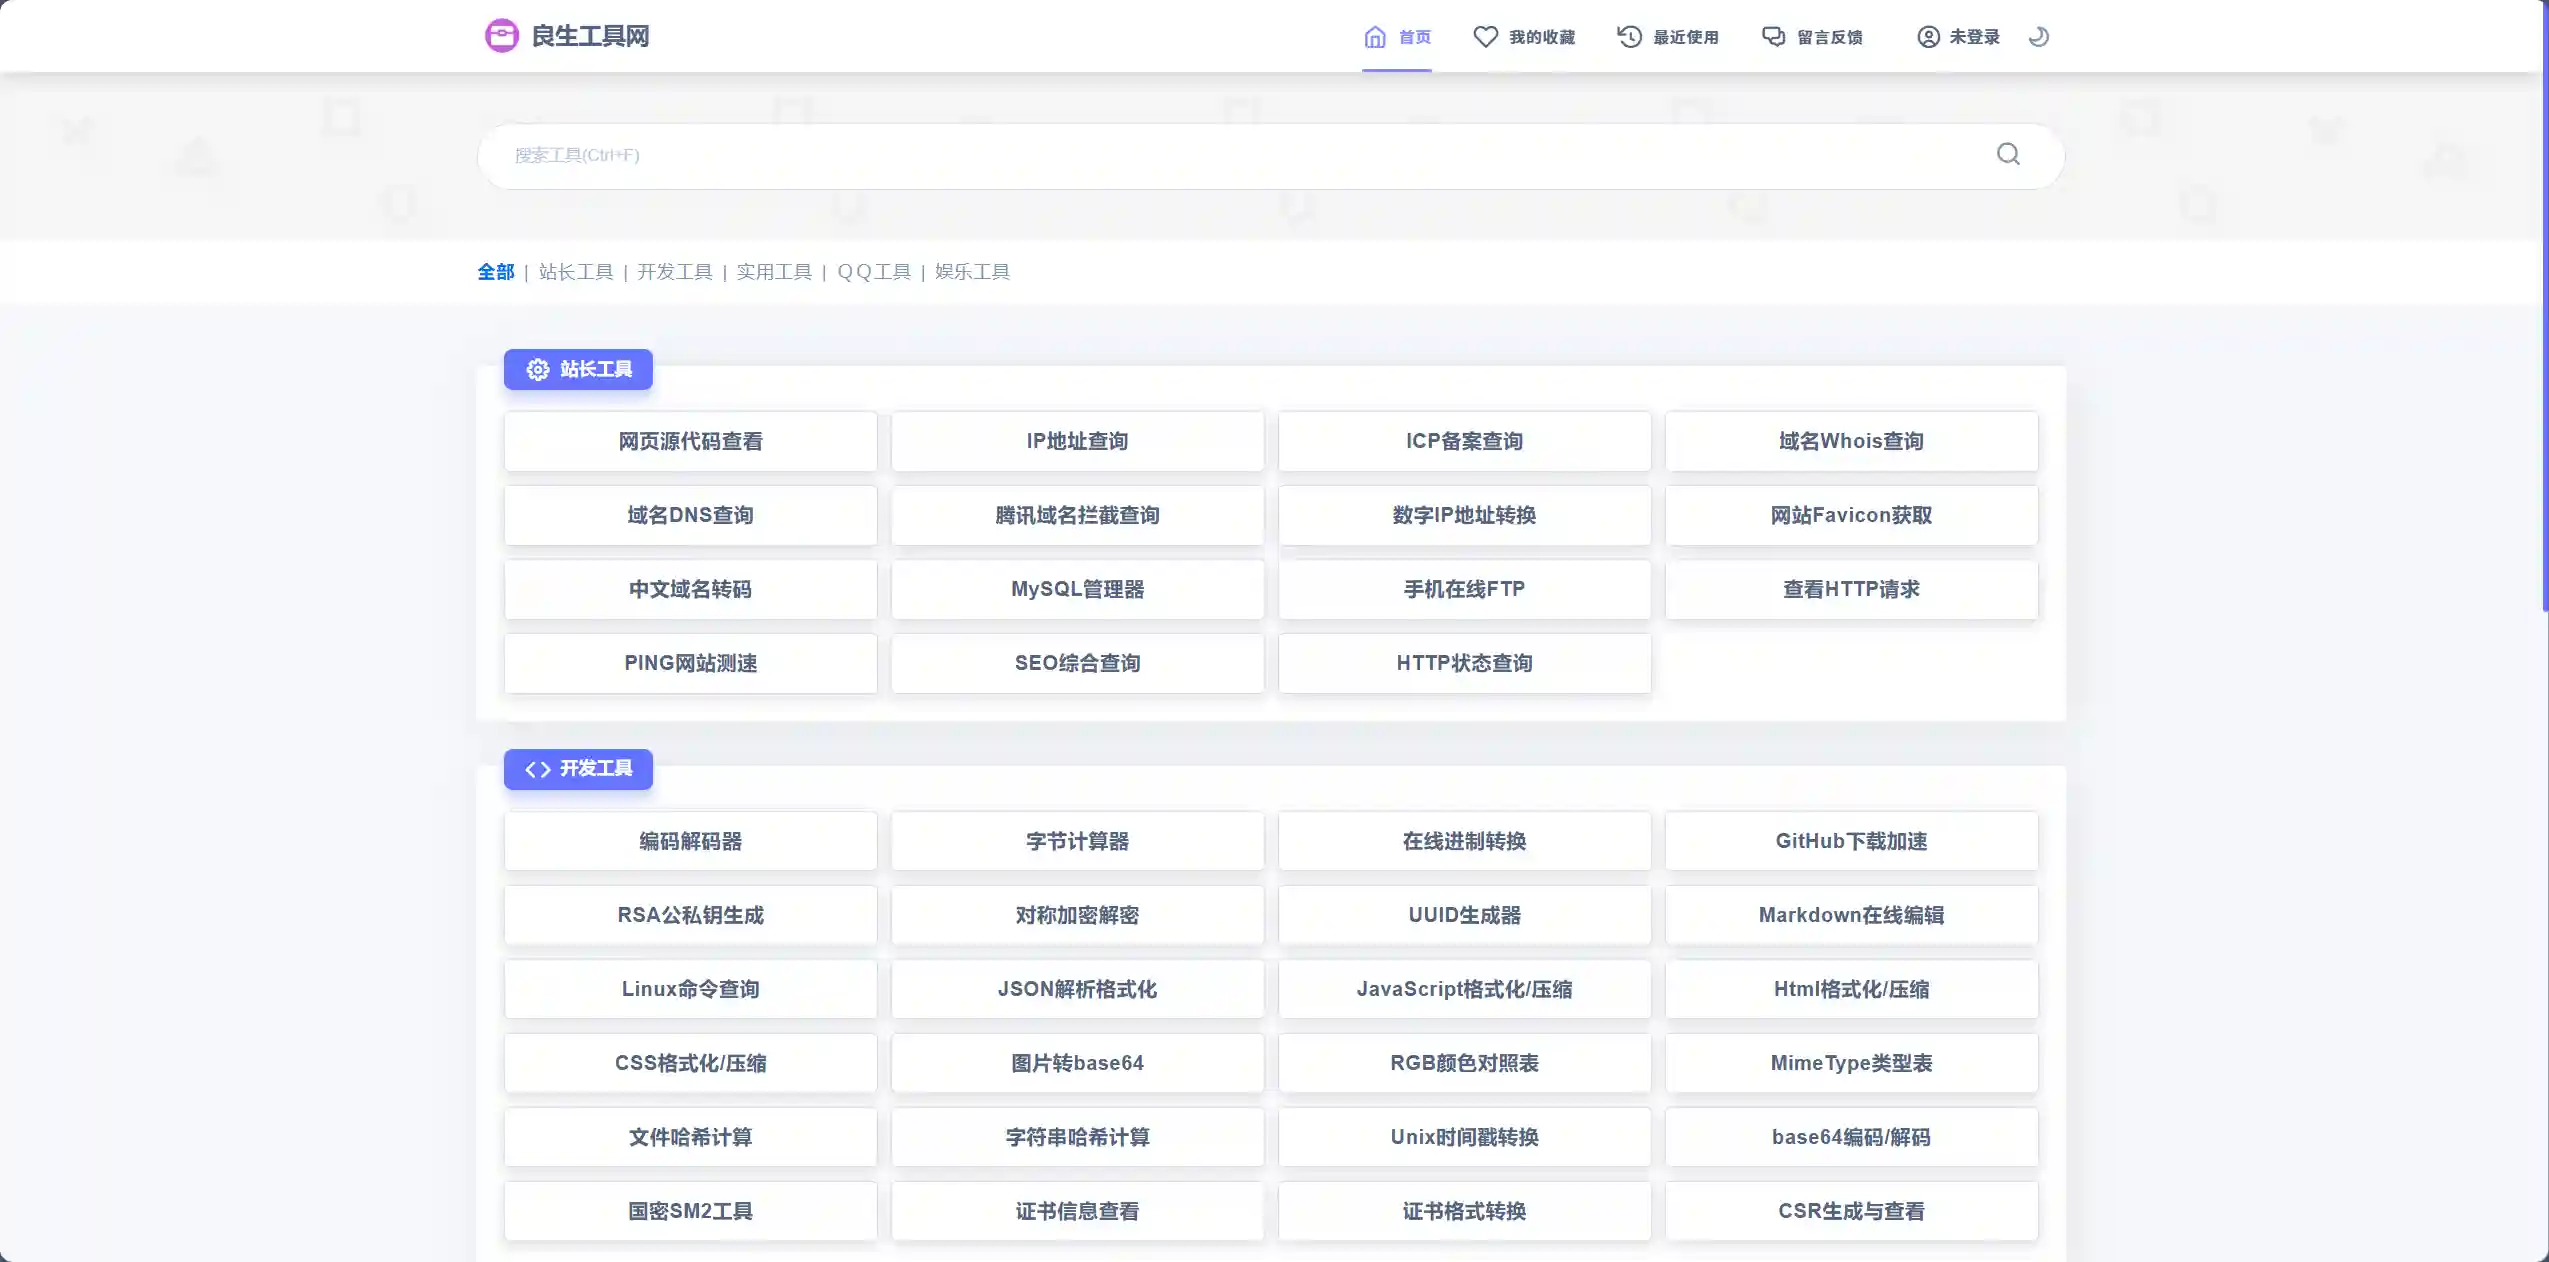The image size is (2549, 1262).
Task: Select the 首页 home icon
Action: (1374, 35)
